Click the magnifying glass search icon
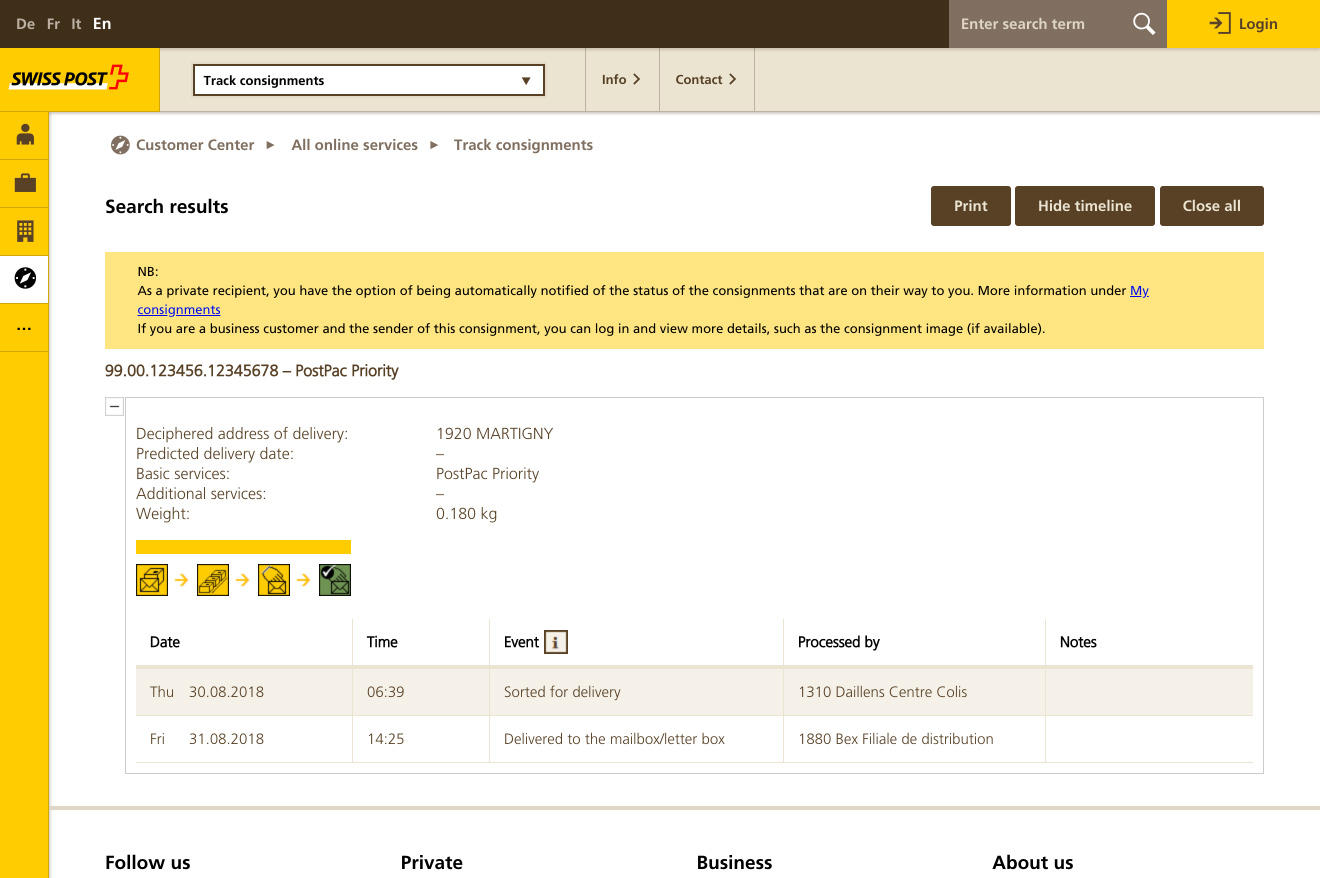The image size is (1320, 878). tap(1144, 24)
